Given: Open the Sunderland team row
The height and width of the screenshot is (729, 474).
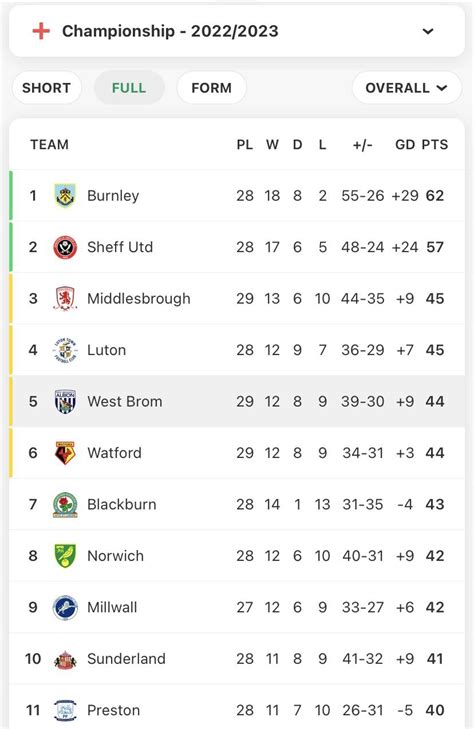Looking at the screenshot, I should pos(237,659).
